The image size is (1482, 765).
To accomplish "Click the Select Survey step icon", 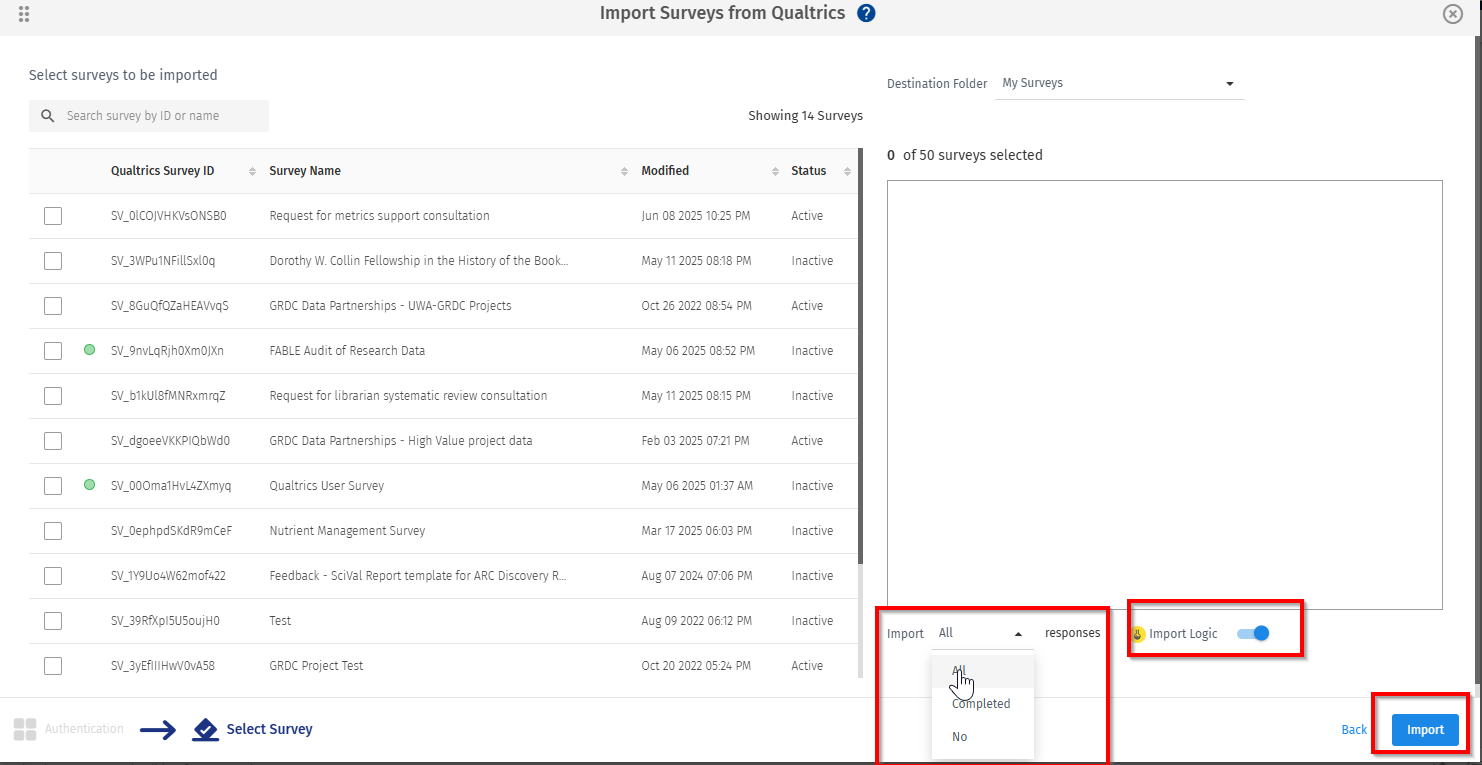I will coord(205,729).
